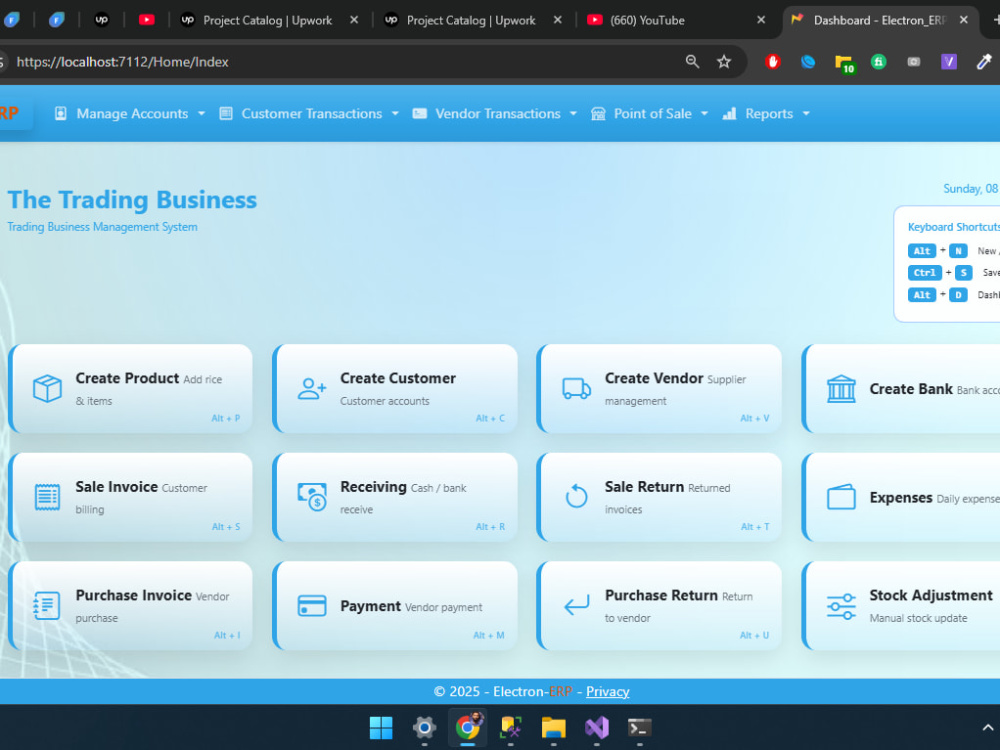This screenshot has width=1000, height=750.
Task: Click the Create Bank building icon
Action: pos(841,388)
